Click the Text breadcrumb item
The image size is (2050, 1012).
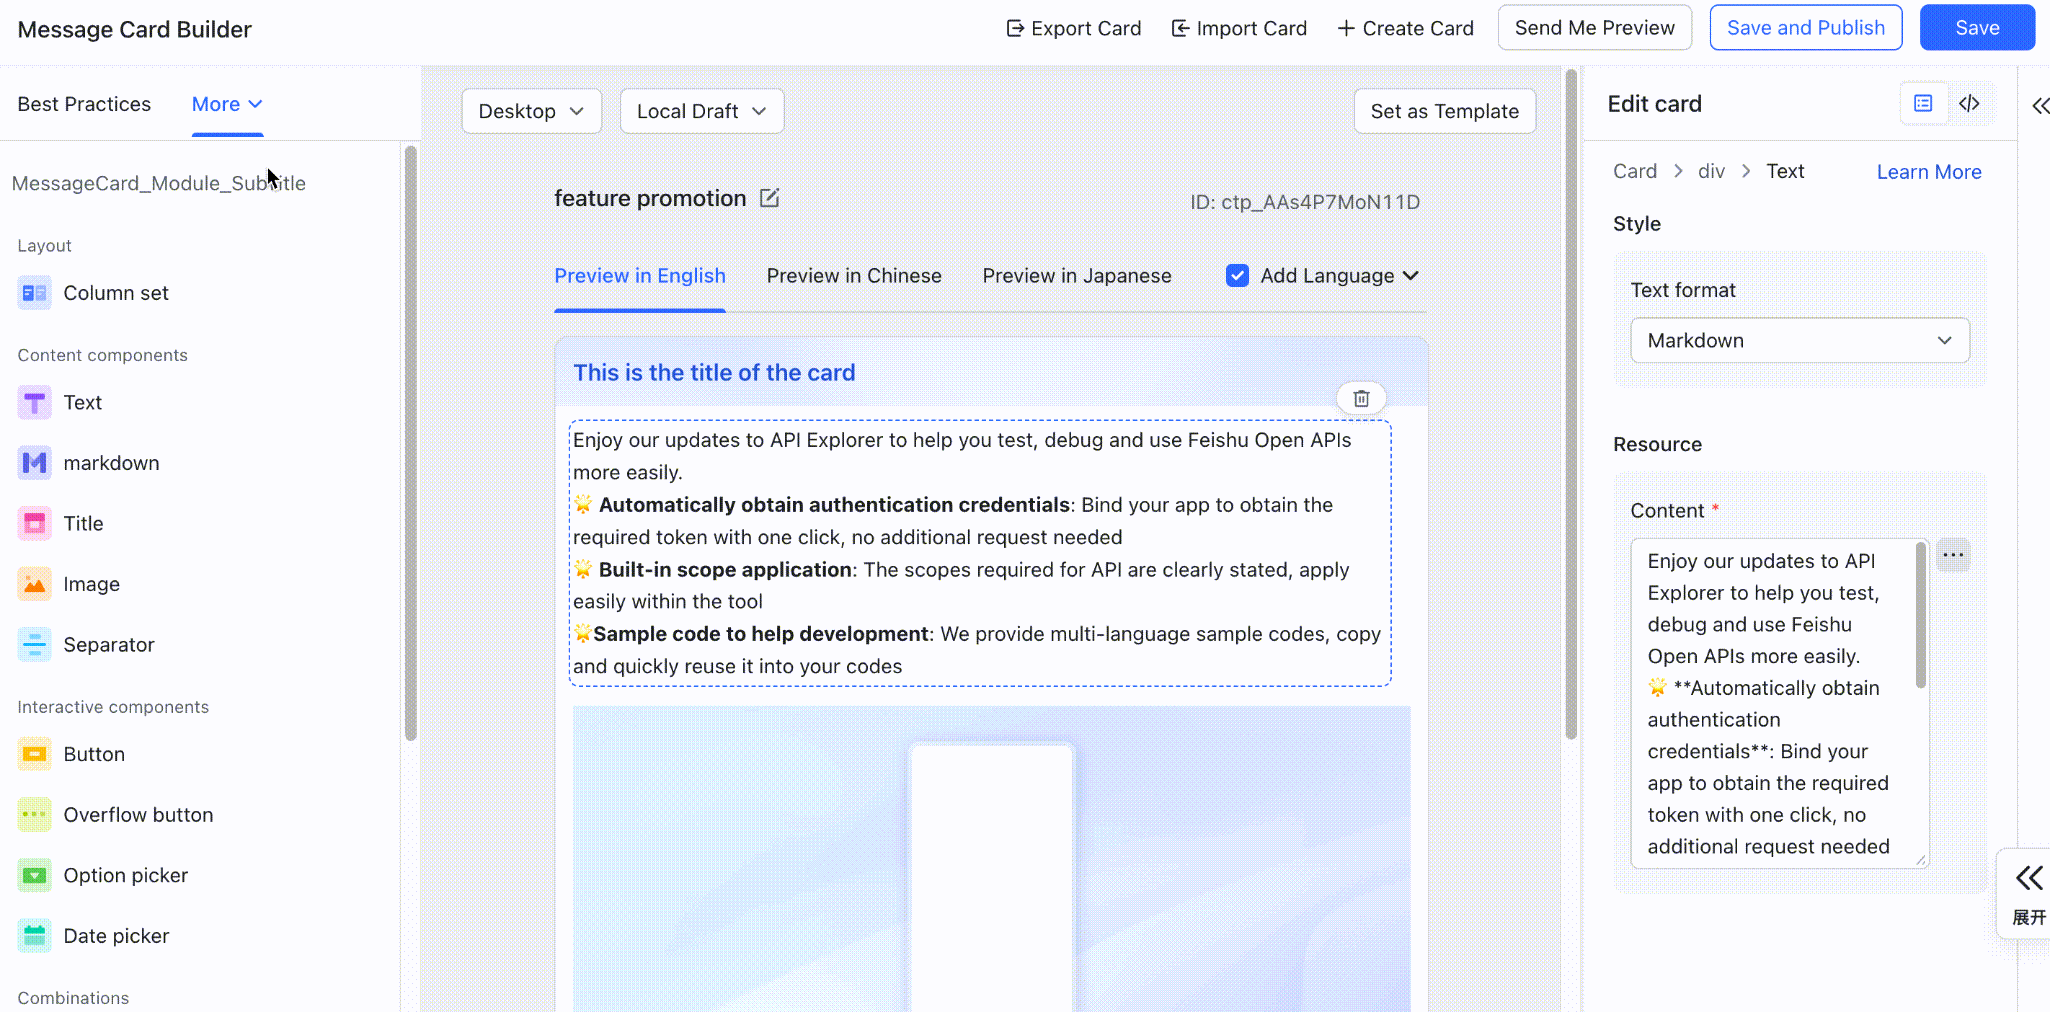pyautogui.click(x=1785, y=171)
